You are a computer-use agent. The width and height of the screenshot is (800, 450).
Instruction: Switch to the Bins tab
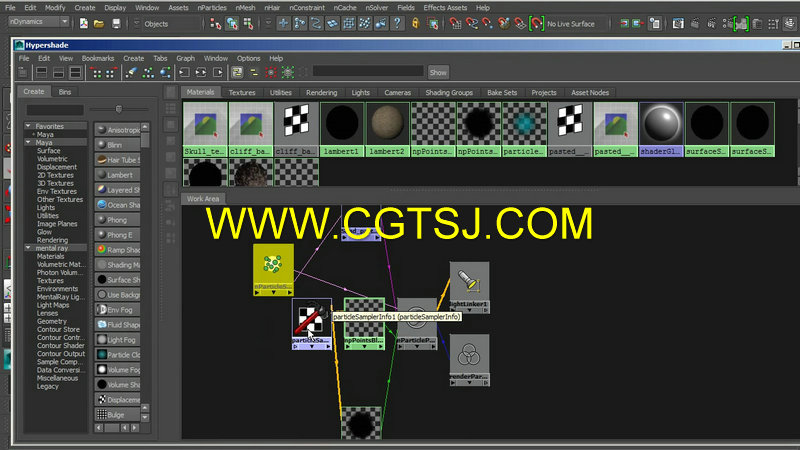pos(65,92)
